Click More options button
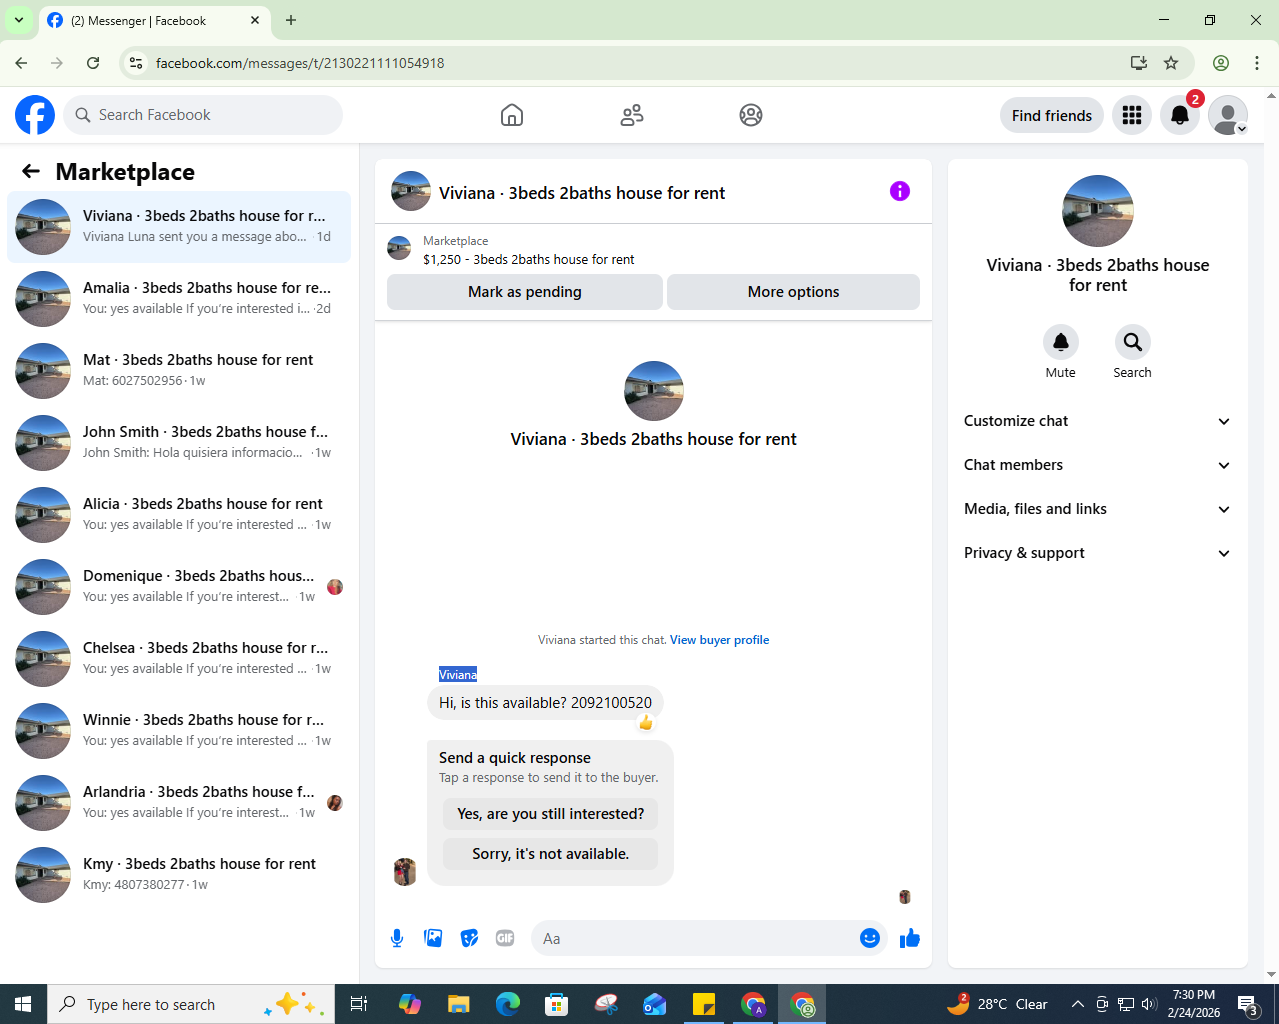The image size is (1279, 1024). tap(794, 292)
